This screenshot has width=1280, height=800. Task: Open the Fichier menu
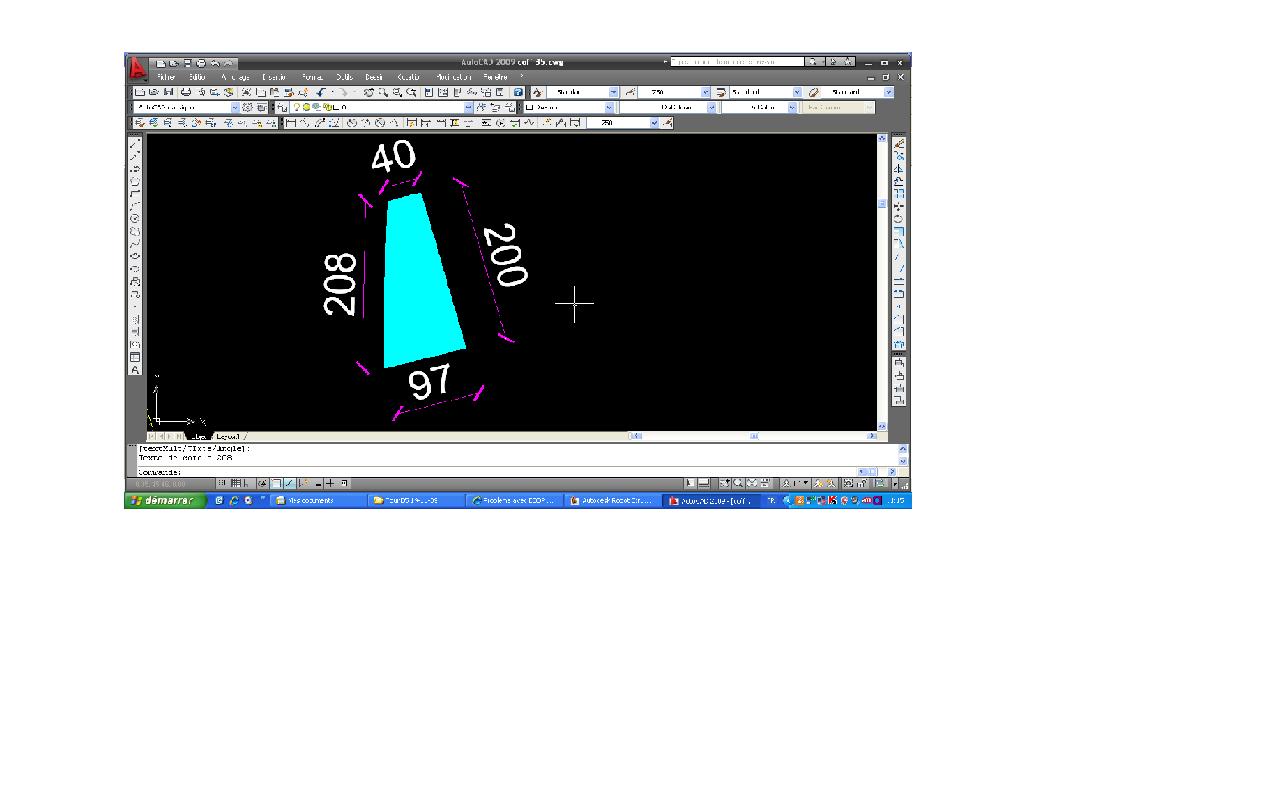click(166, 77)
